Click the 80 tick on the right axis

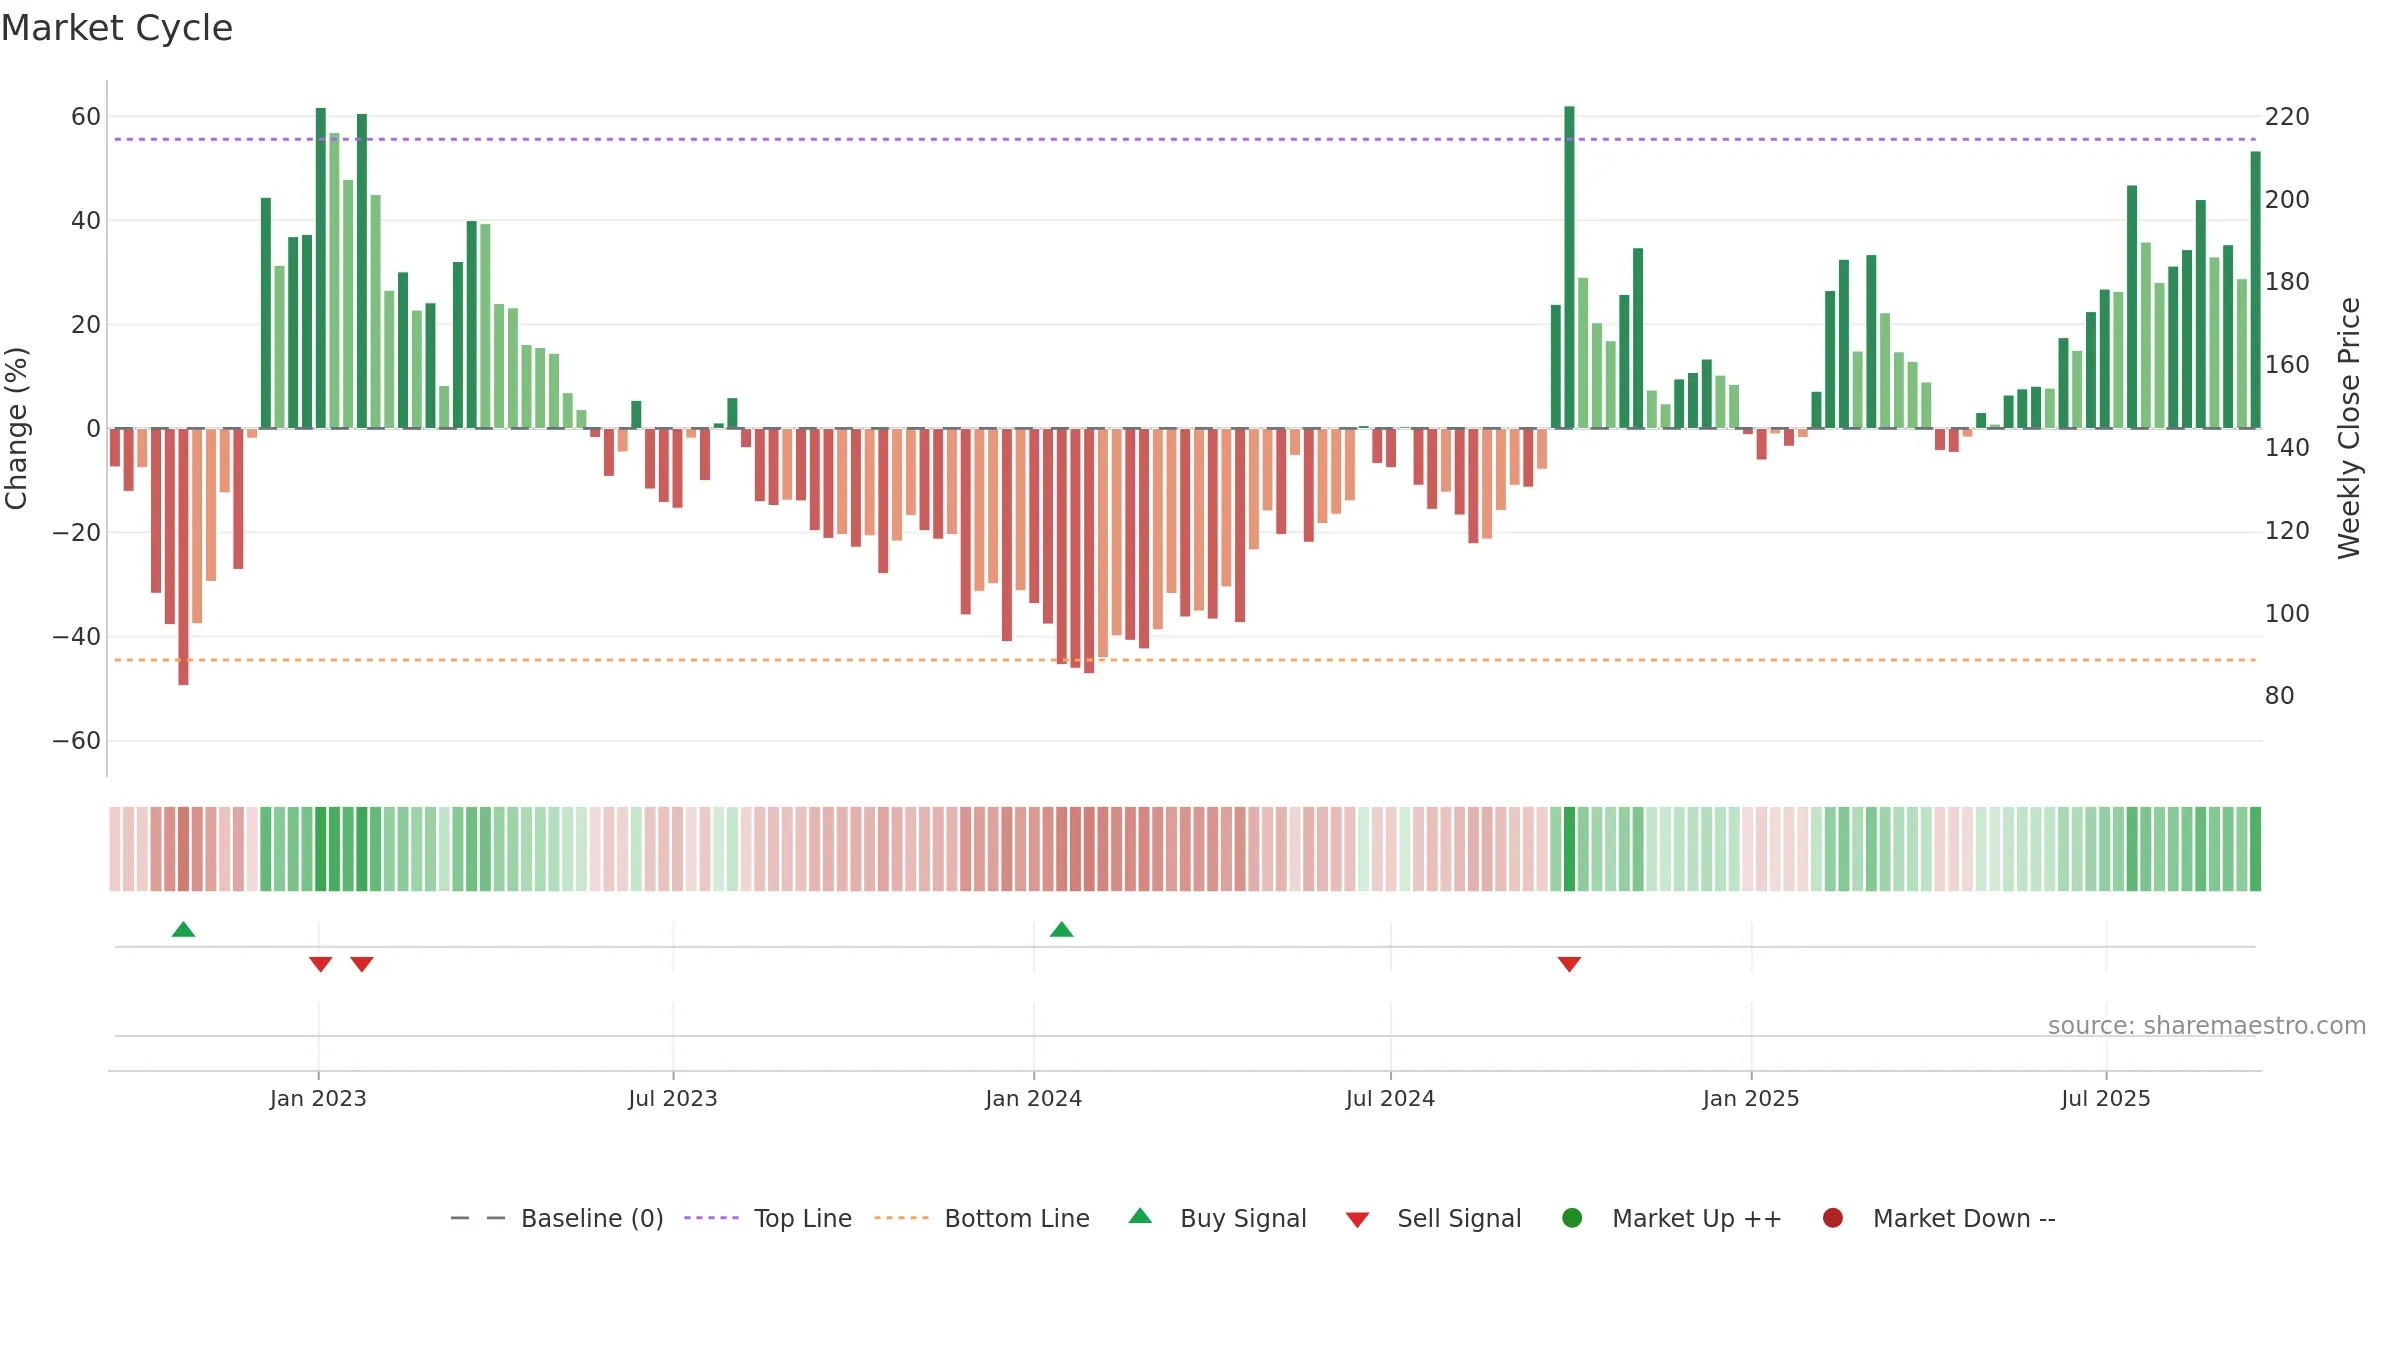(x=2279, y=696)
